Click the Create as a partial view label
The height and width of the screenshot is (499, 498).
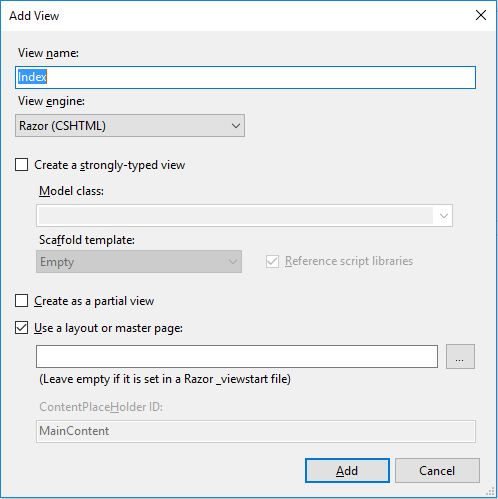coord(94,301)
